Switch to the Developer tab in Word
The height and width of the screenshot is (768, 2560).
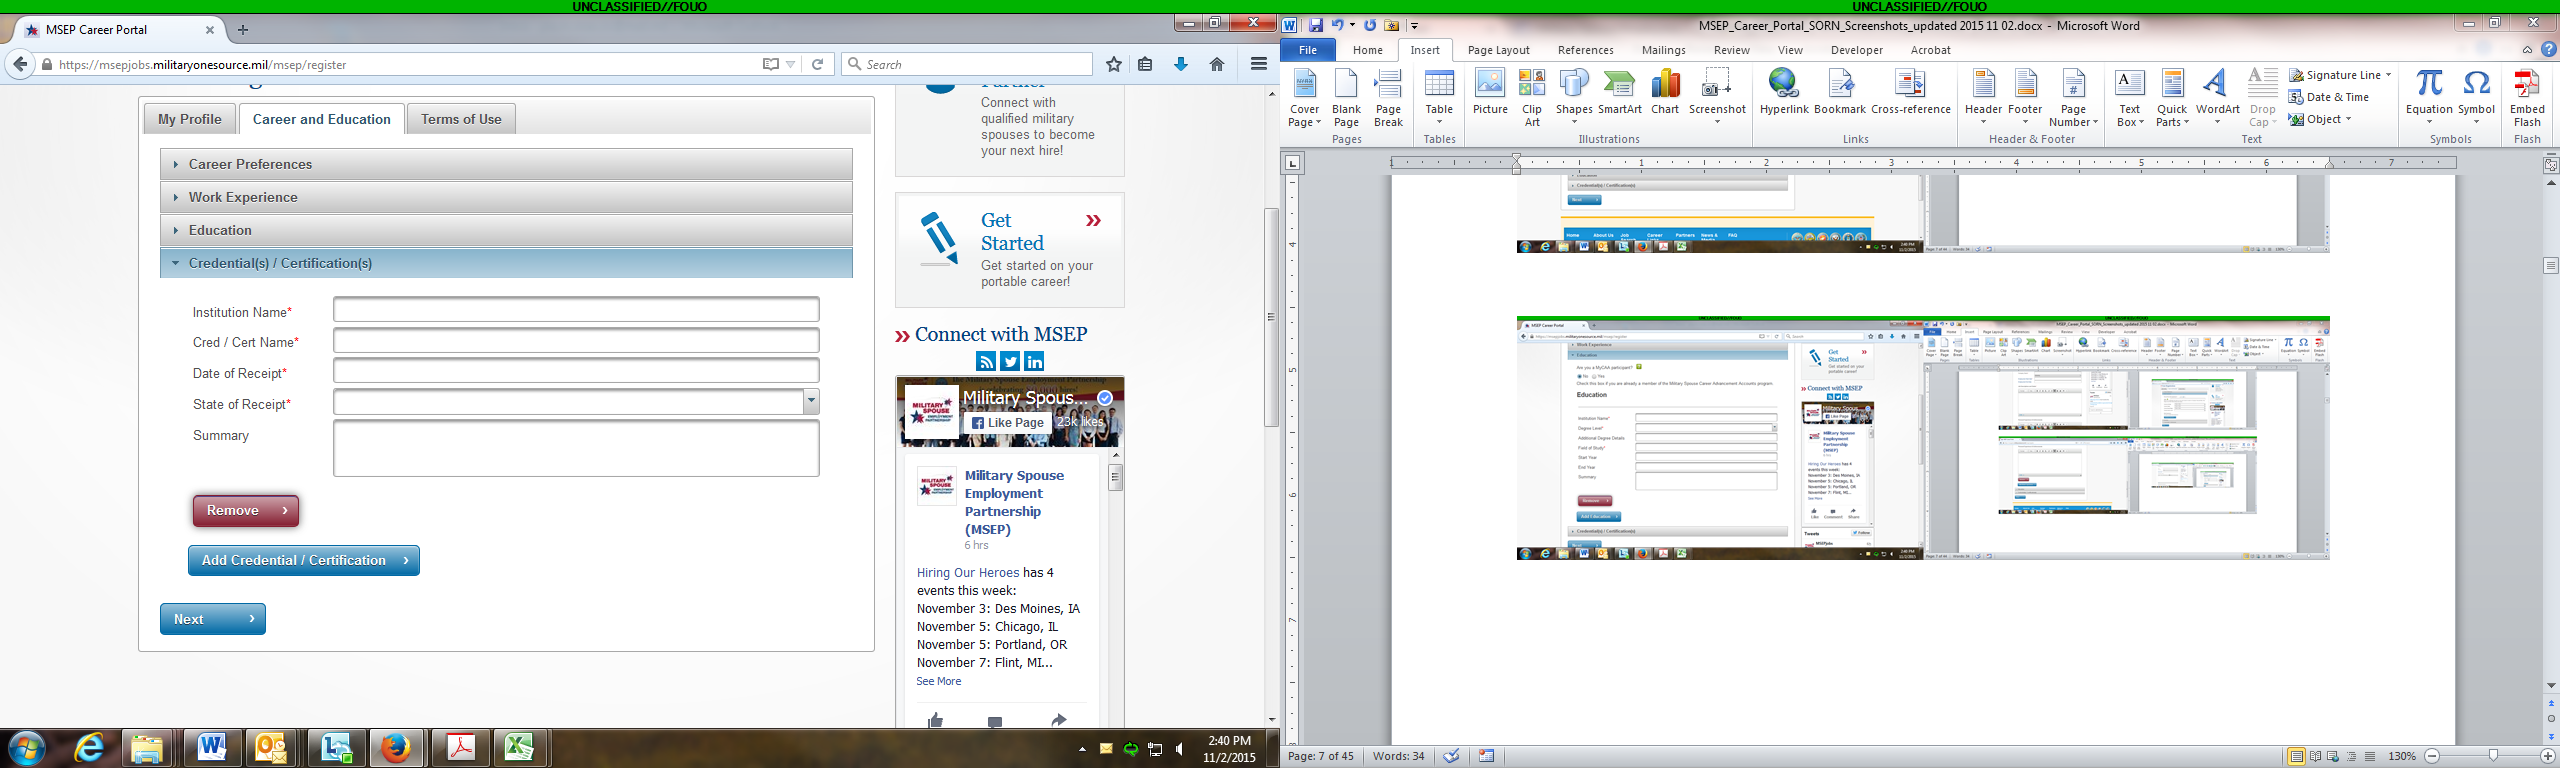click(1857, 50)
